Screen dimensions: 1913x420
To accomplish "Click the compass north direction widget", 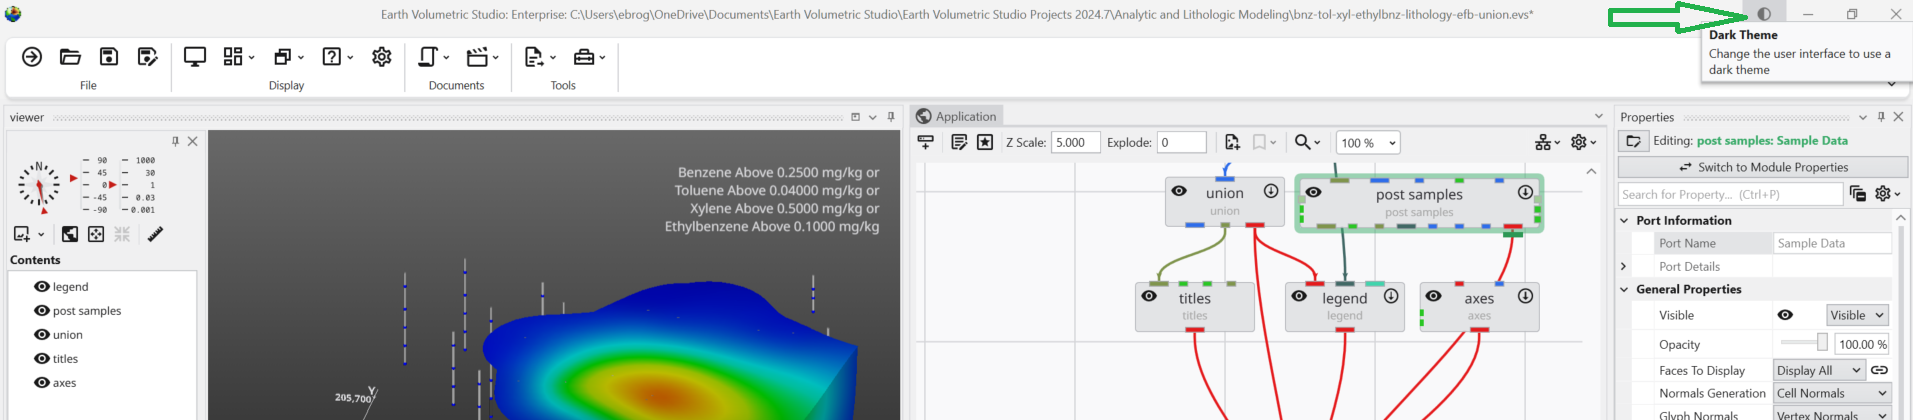I will coord(39,186).
